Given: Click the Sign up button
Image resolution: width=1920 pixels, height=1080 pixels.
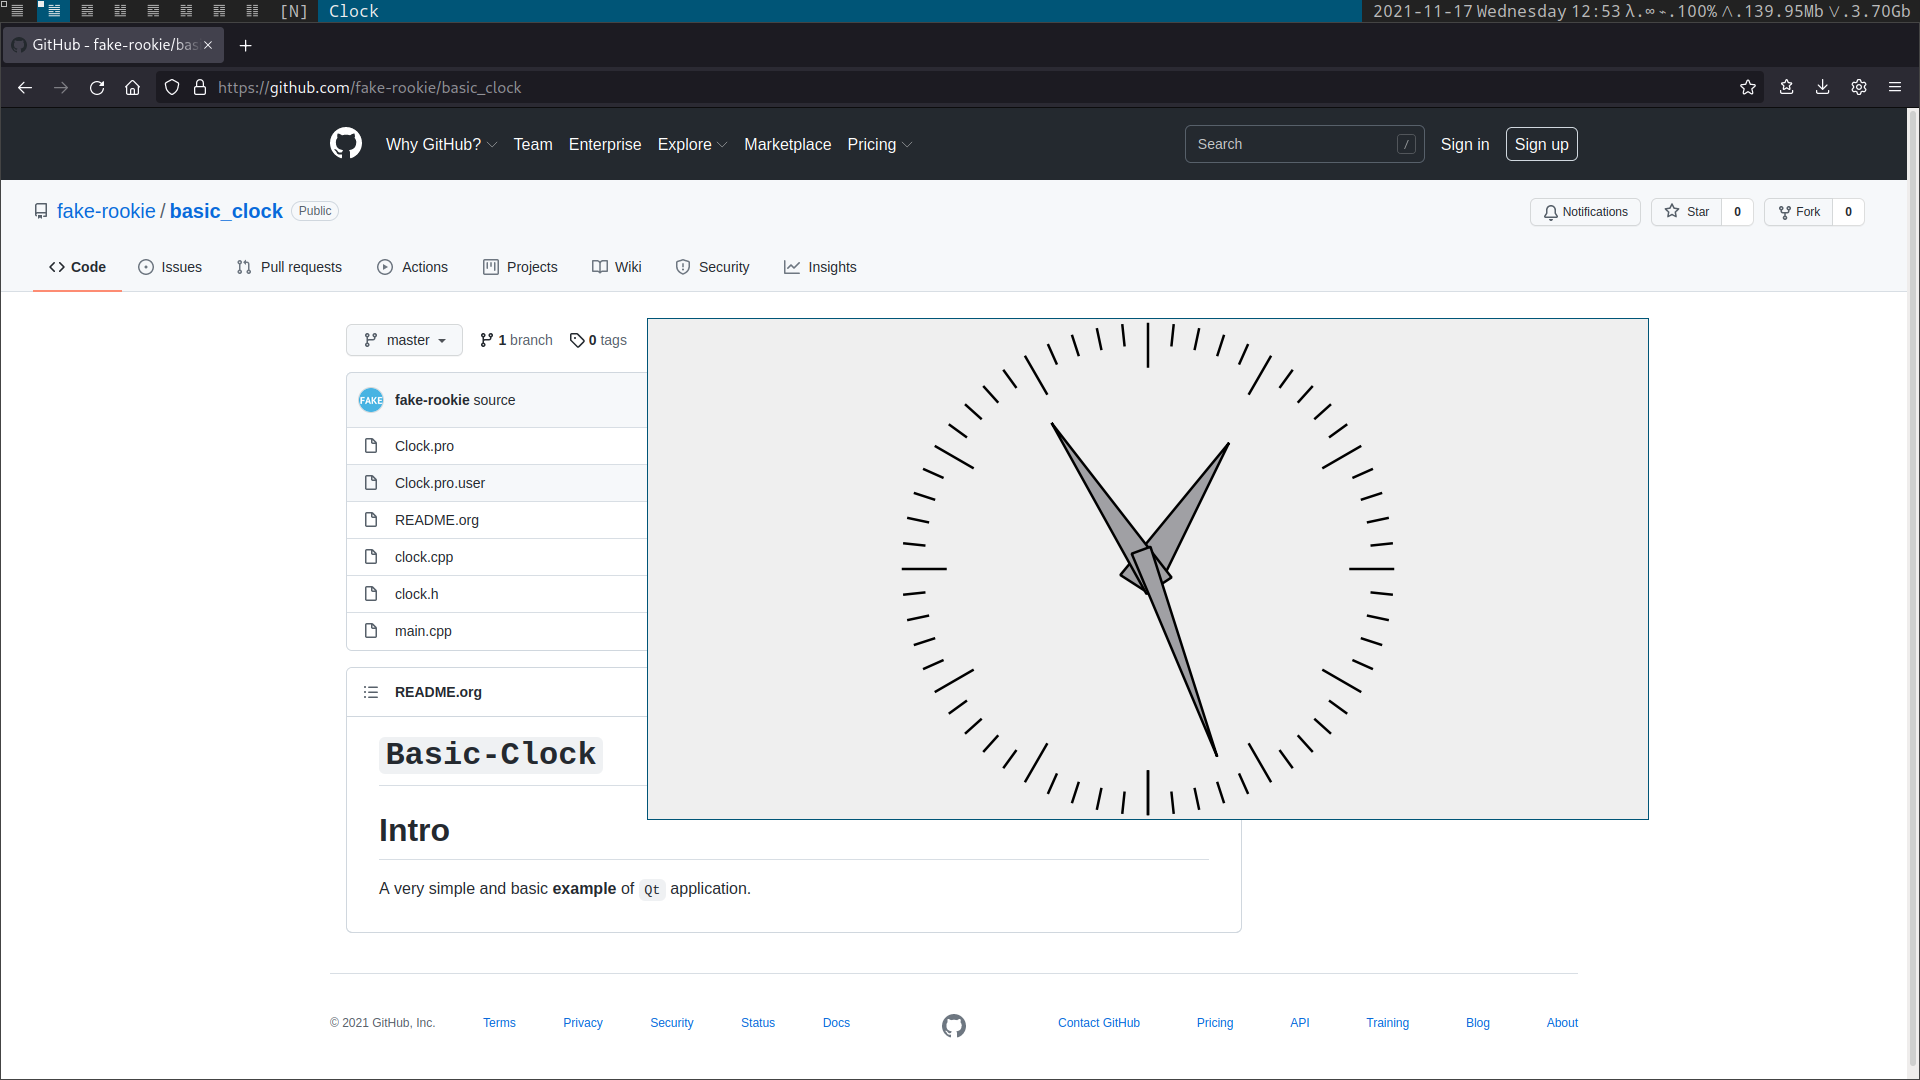Looking at the screenshot, I should (x=1542, y=144).
